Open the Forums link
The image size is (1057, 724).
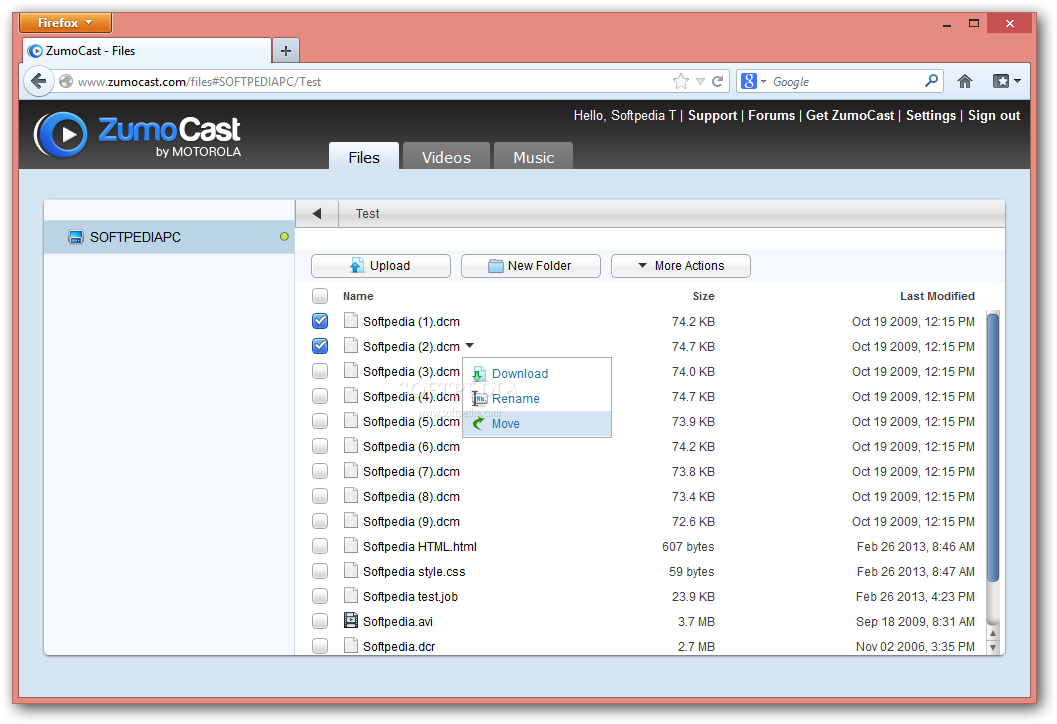click(771, 115)
